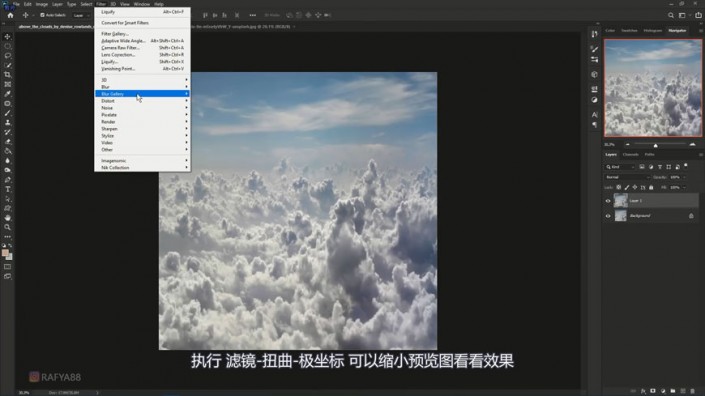Toggle lock transparent pixels
Viewport: 705px width, 396px height.
[619, 187]
